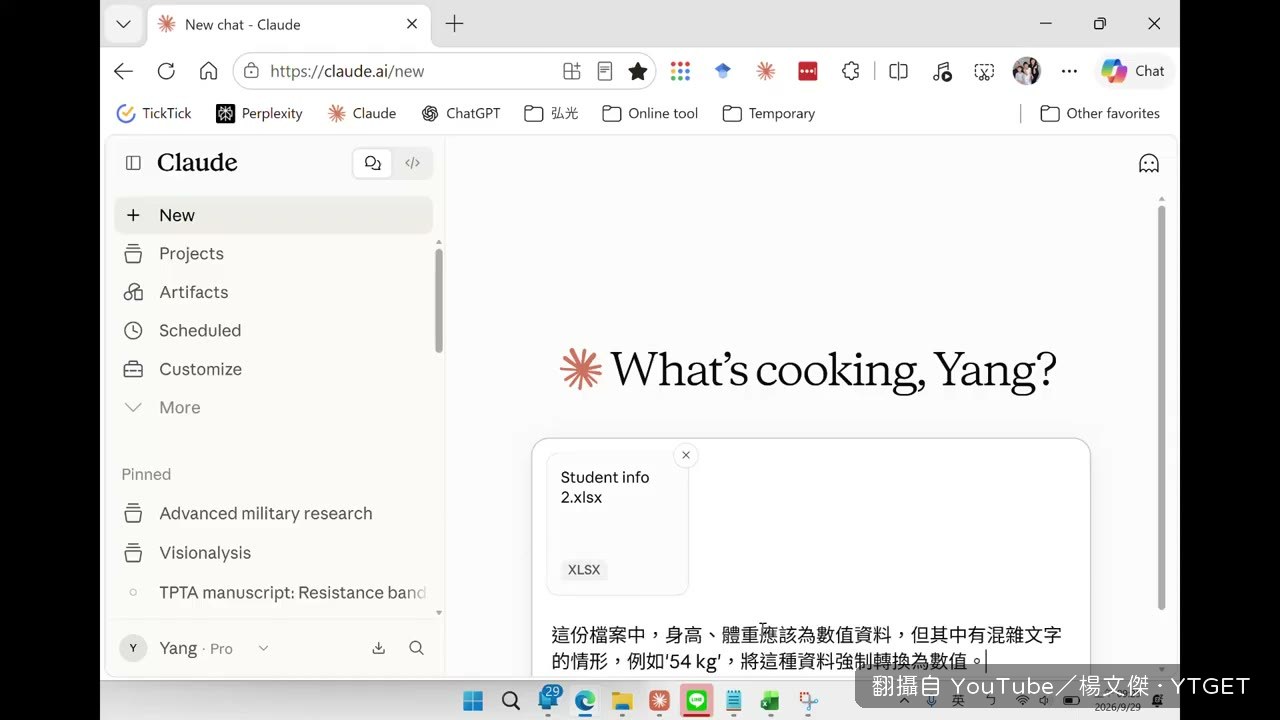1280x720 pixels.
Task: Switch to the code mode toggle
Action: (x=412, y=163)
